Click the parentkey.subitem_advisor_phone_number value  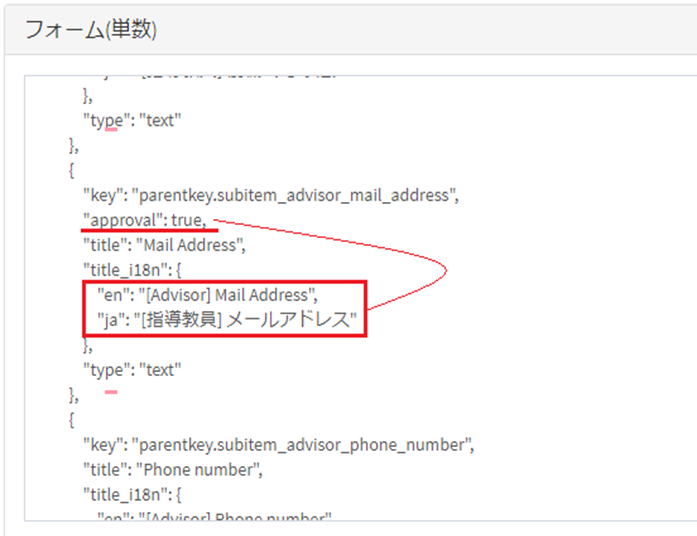[x=302, y=443]
